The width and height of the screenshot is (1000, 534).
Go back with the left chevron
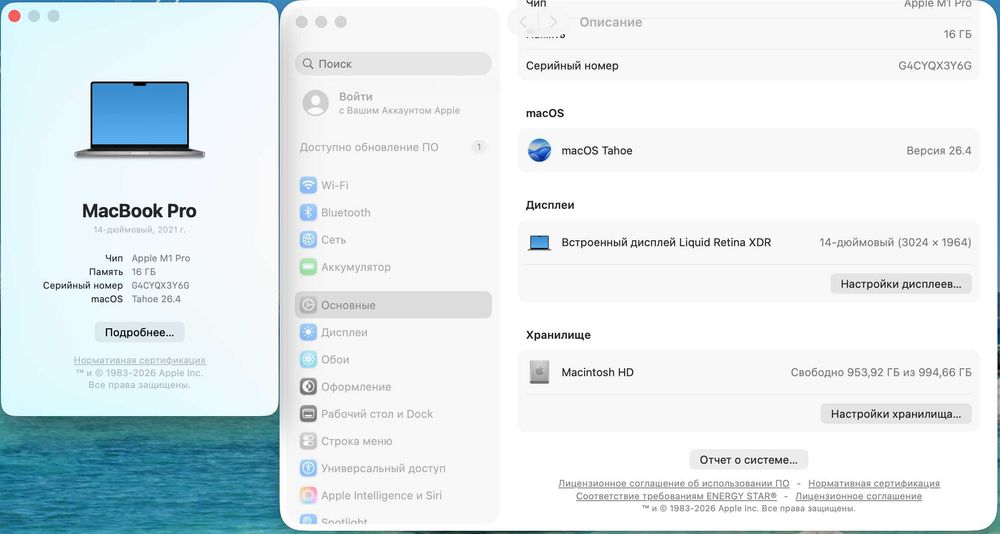pos(524,22)
